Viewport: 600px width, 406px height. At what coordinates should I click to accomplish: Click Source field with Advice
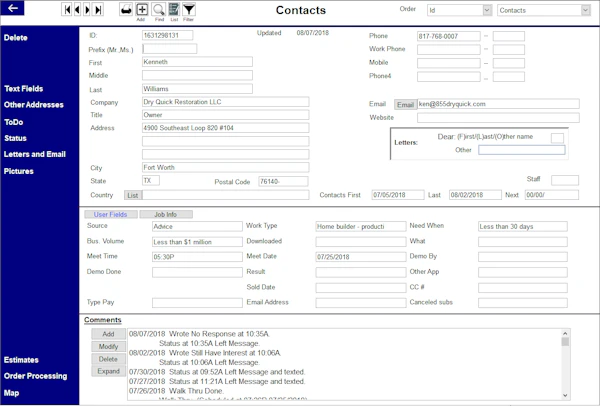197,227
